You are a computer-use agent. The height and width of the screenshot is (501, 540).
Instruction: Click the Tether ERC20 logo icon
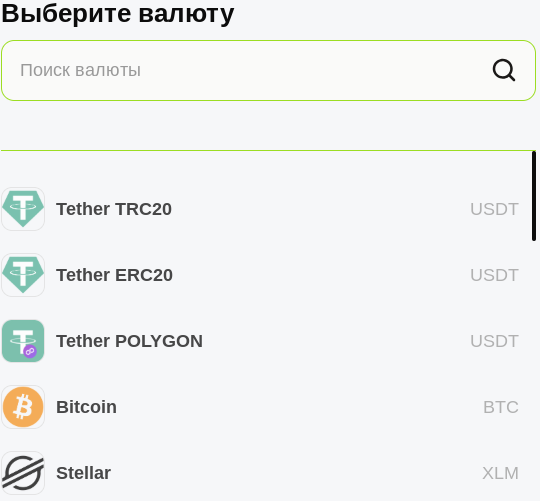click(x=23, y=275)
